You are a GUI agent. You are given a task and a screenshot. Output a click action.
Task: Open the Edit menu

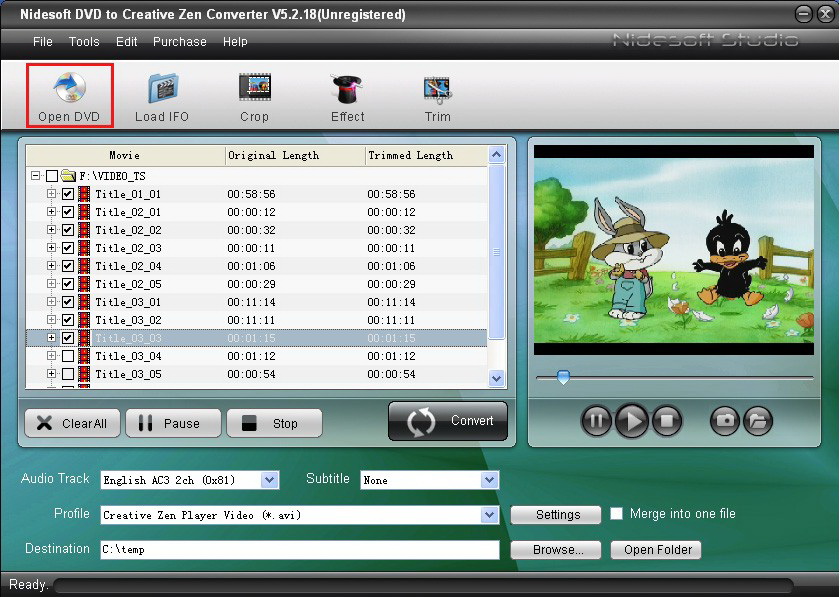tap(127, 42)
